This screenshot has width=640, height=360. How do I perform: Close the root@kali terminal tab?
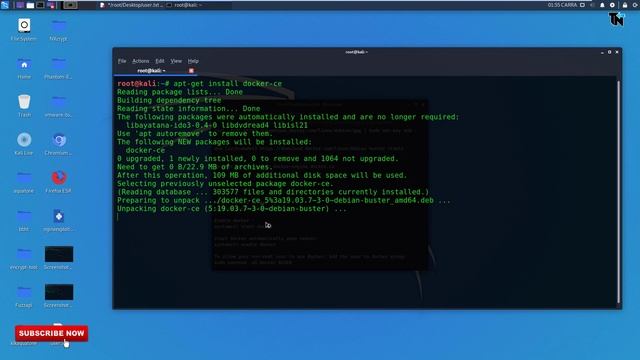pos(191,71)
